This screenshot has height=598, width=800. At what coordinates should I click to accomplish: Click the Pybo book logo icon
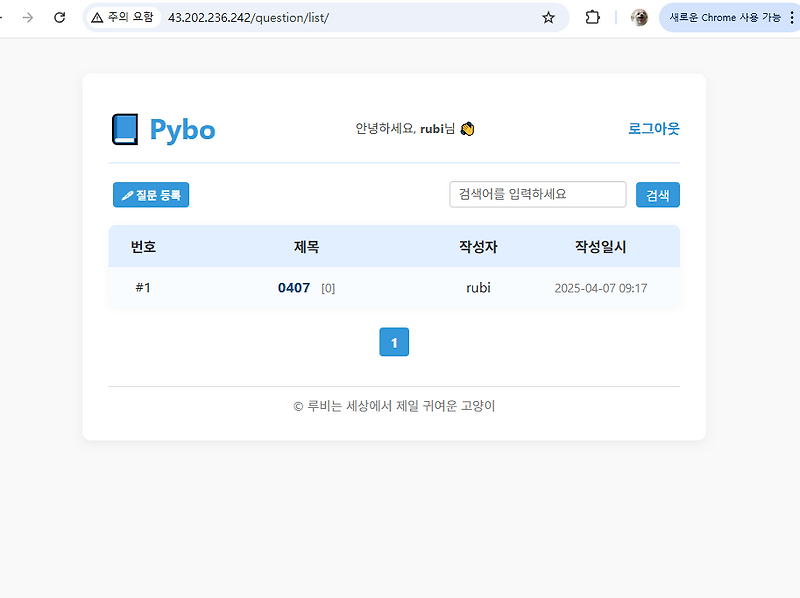coord(125,128)
